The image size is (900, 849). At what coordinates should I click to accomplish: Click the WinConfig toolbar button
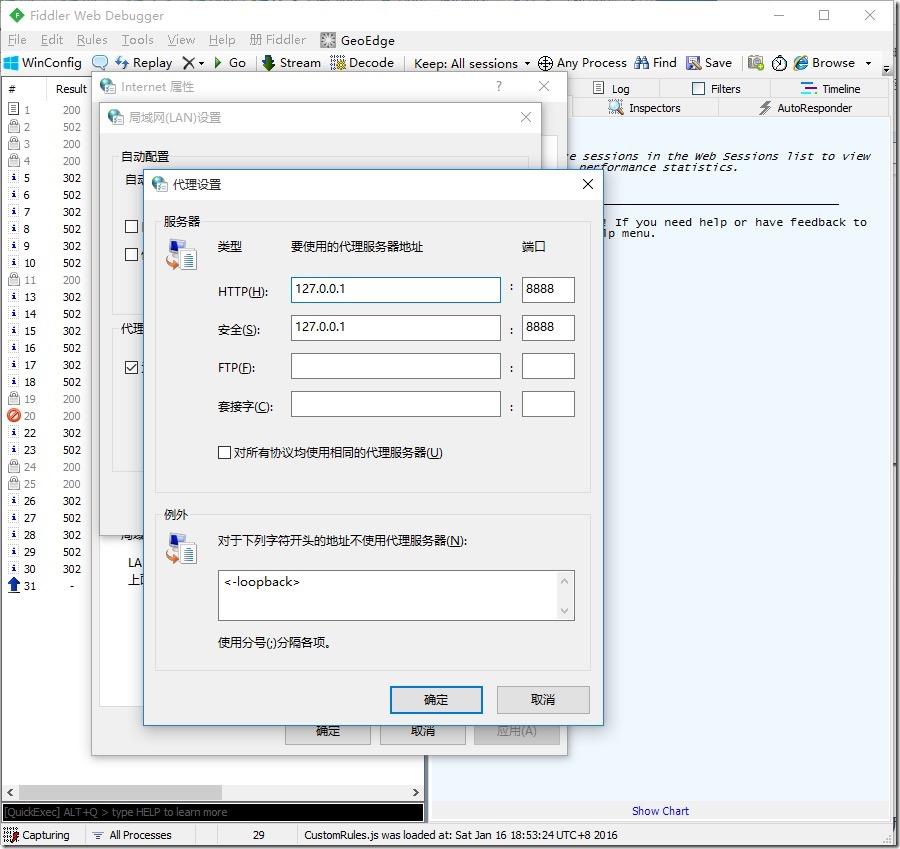[x=43, y=63]
